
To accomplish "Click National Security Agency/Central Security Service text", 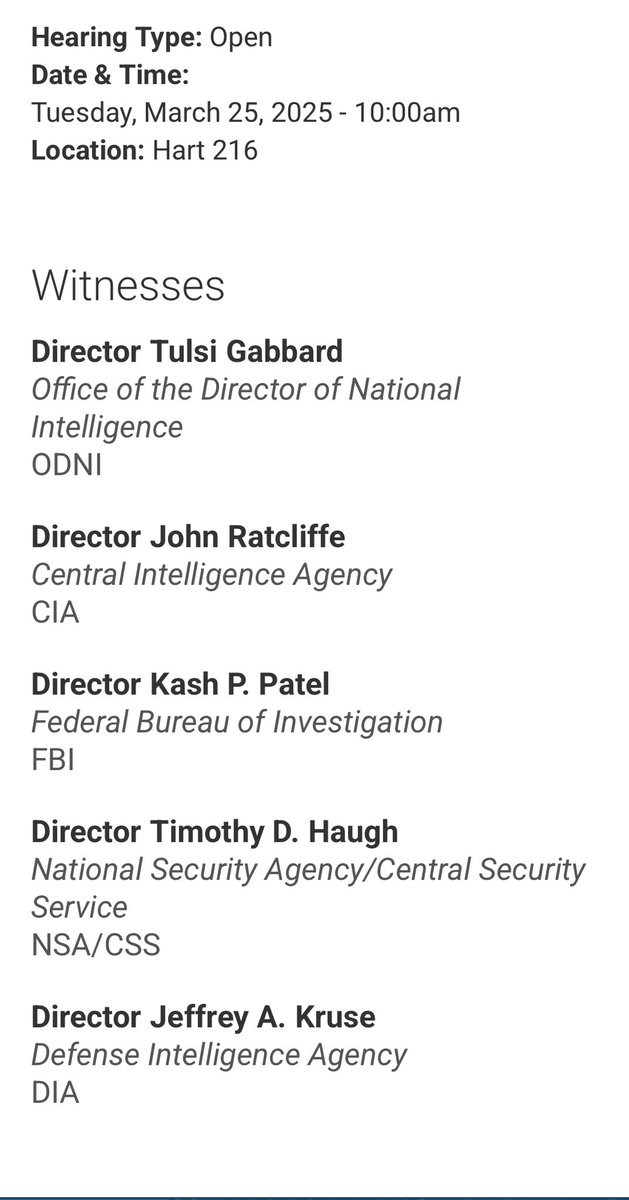I will (x=308, y=888).
